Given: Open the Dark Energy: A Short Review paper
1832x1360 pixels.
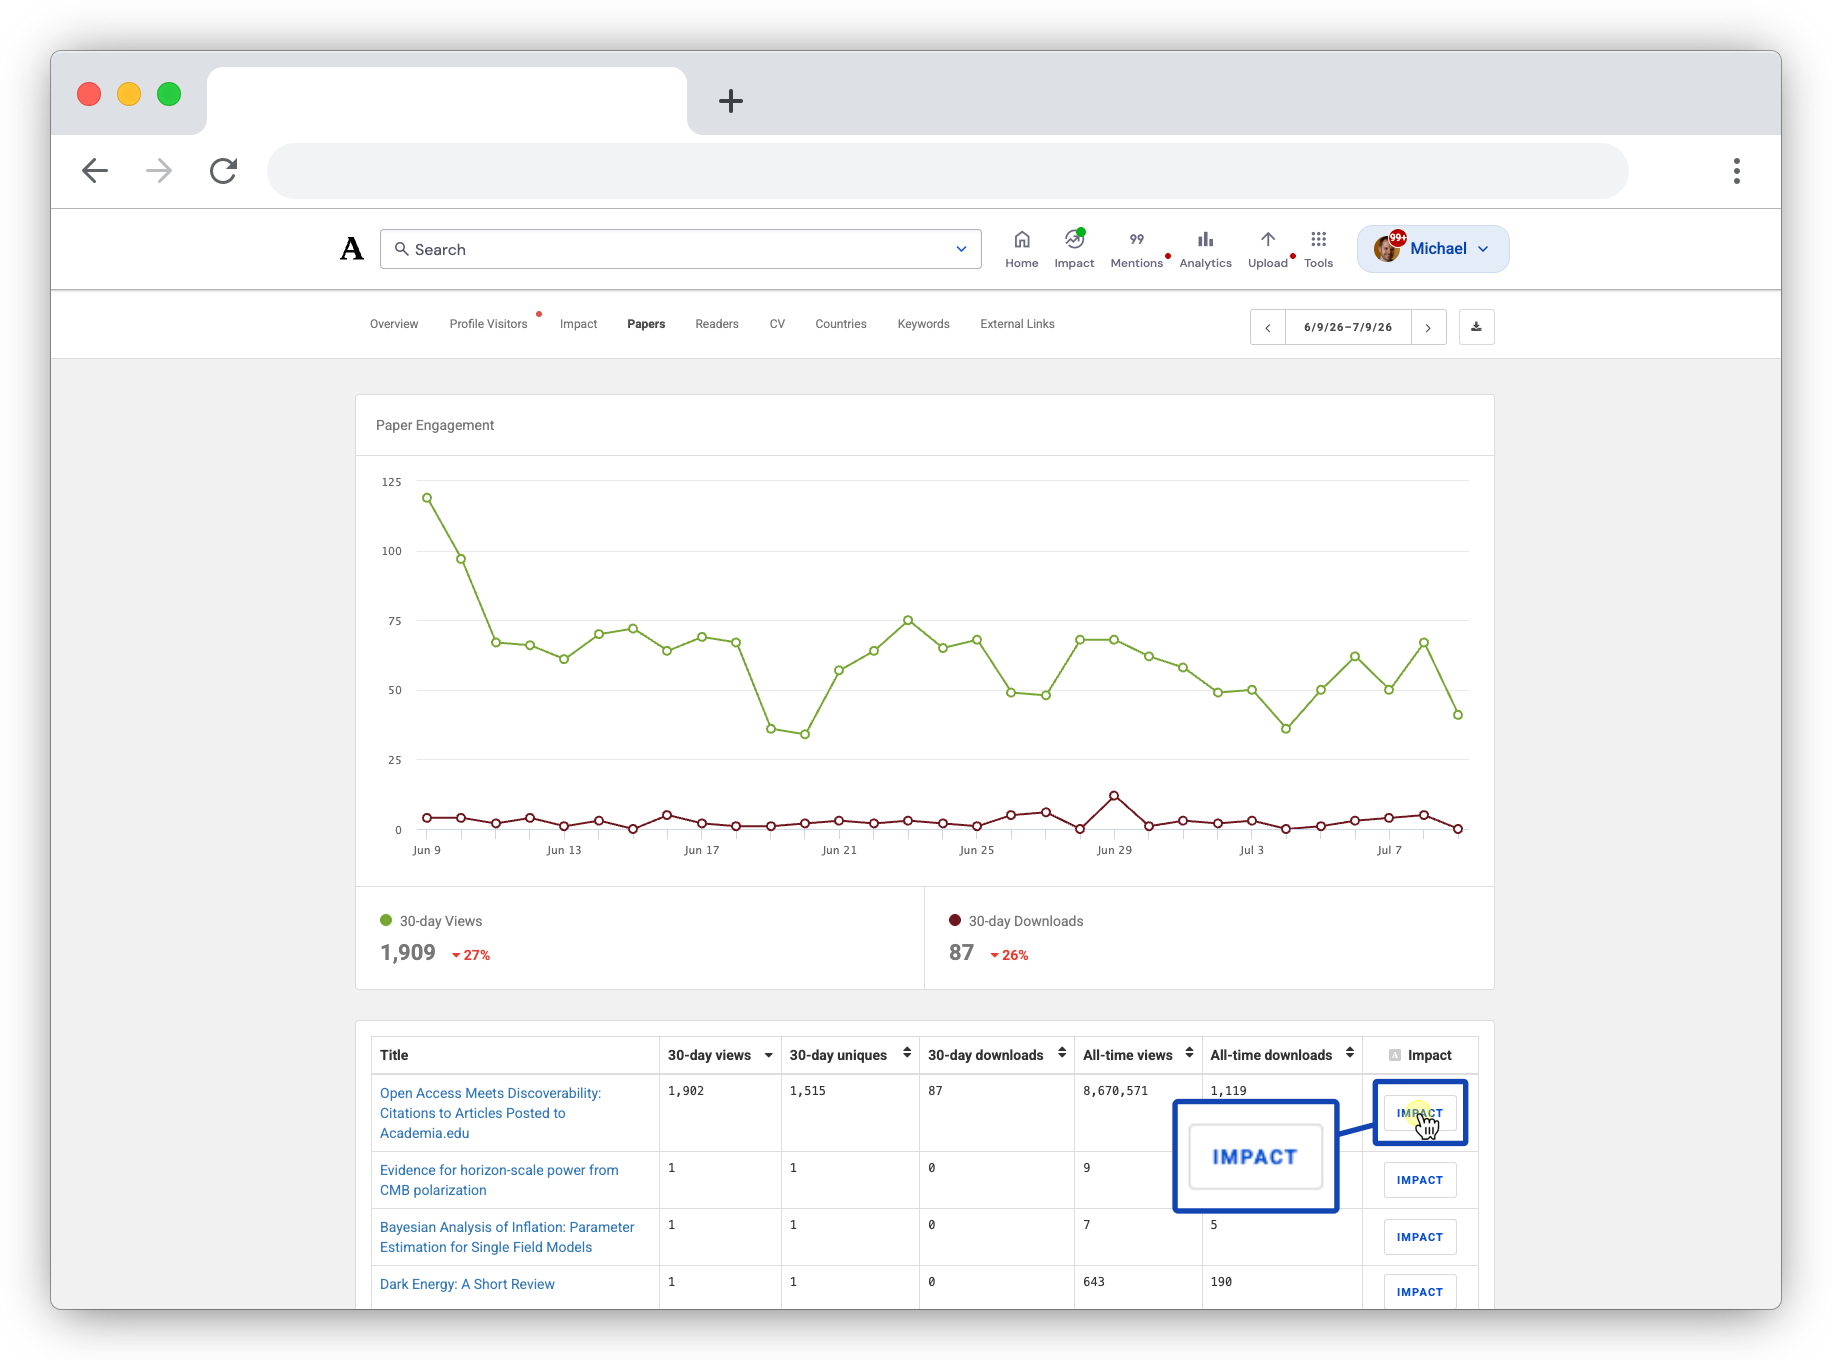Looking at the screenshot, I should tap(467, 1284).
